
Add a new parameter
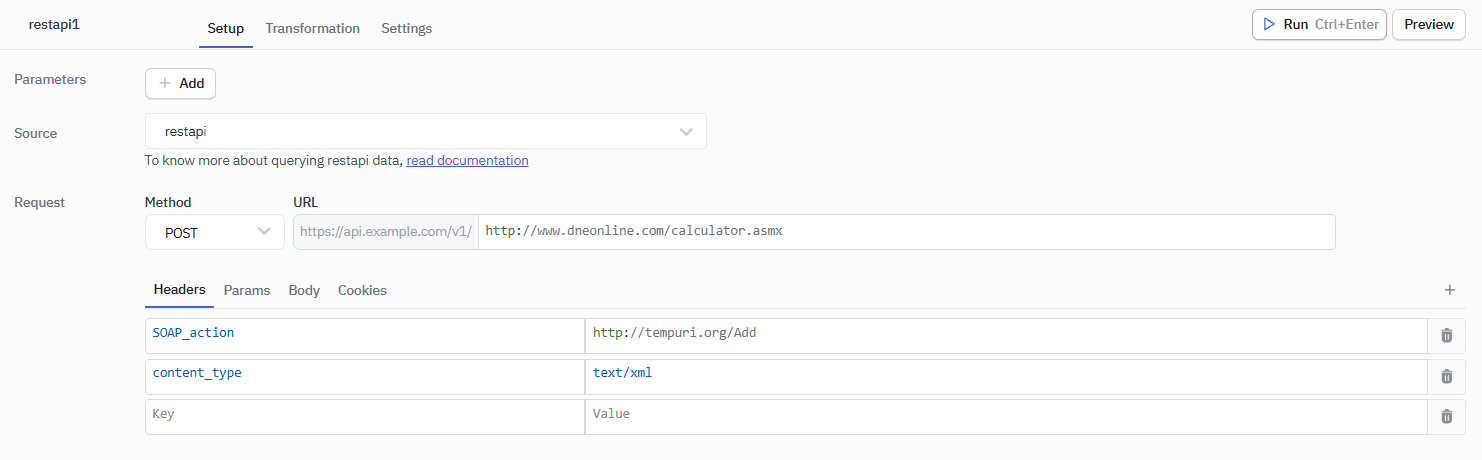[x=180, y=83]
